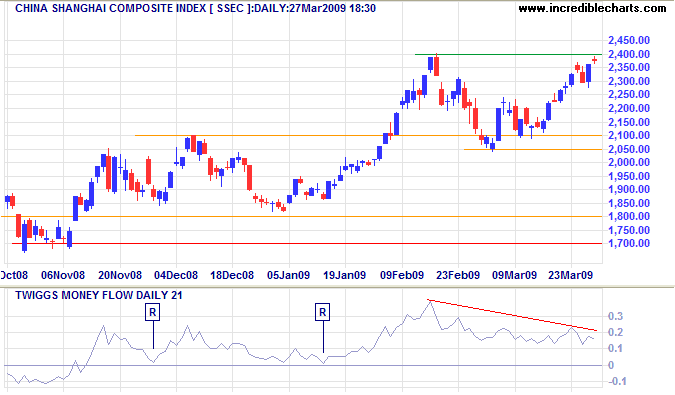Select the red descending trendline on money flow
The width and height of the screenshot is (675, 395).
[512, 315]
